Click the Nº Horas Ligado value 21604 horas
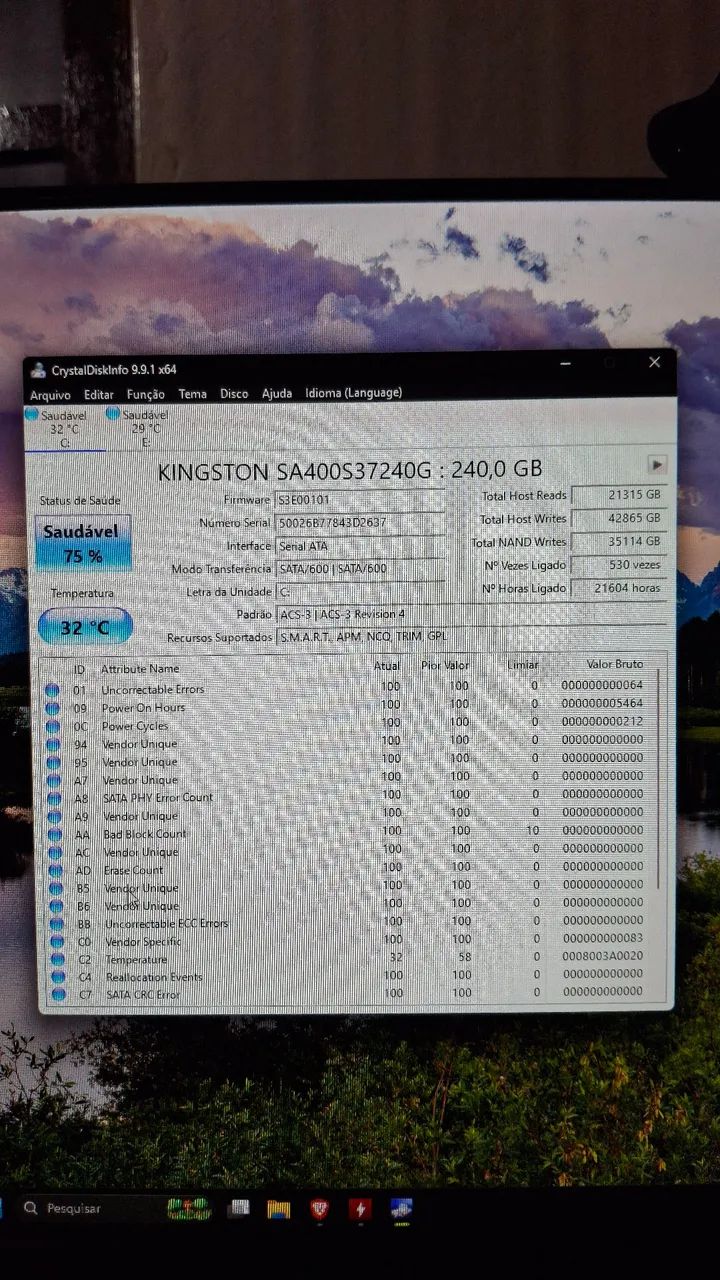The image size is (720, 1280). pyautogui.click(x=618, y=588)
